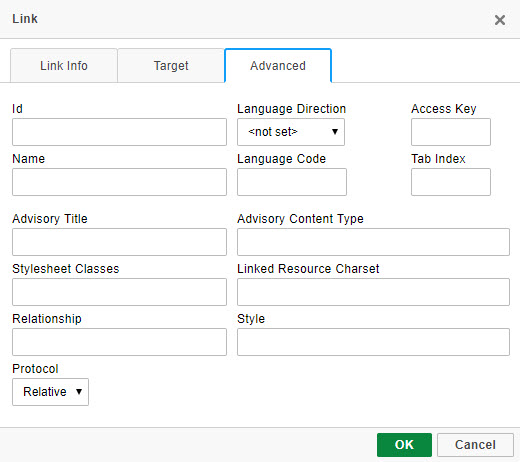The width and height of the screenshot is (520, 462).
Task: Focus the Relationship input field
Action: (119, 342)
